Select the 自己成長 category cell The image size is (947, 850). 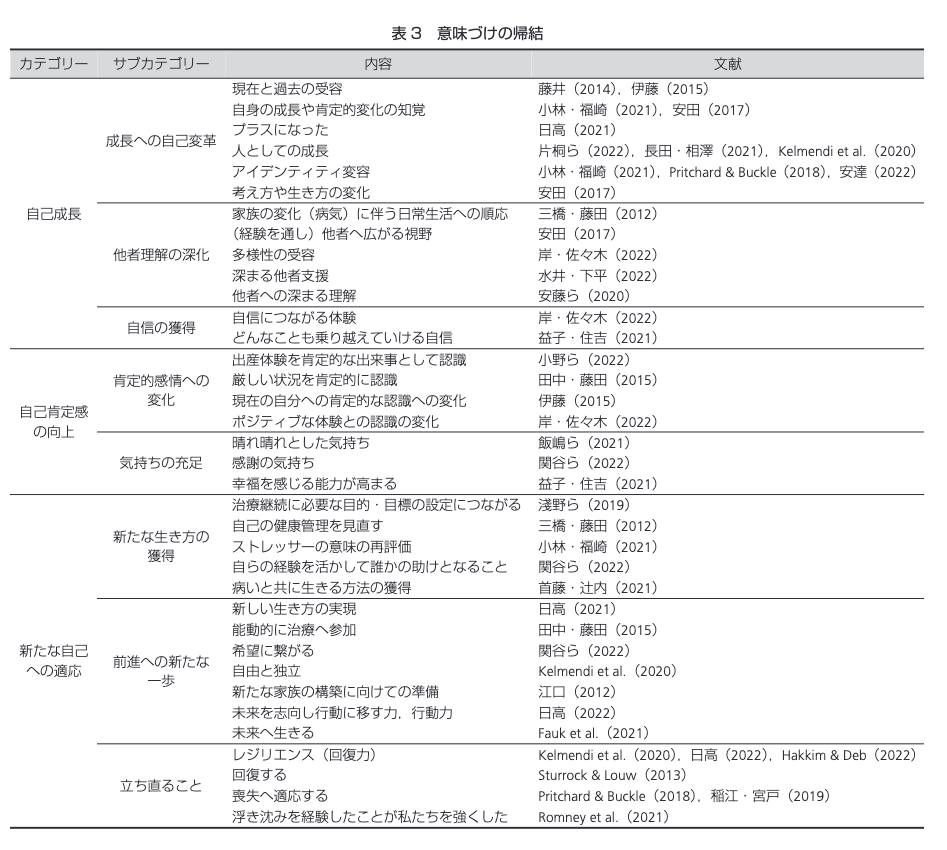click(x=54, y=214)
